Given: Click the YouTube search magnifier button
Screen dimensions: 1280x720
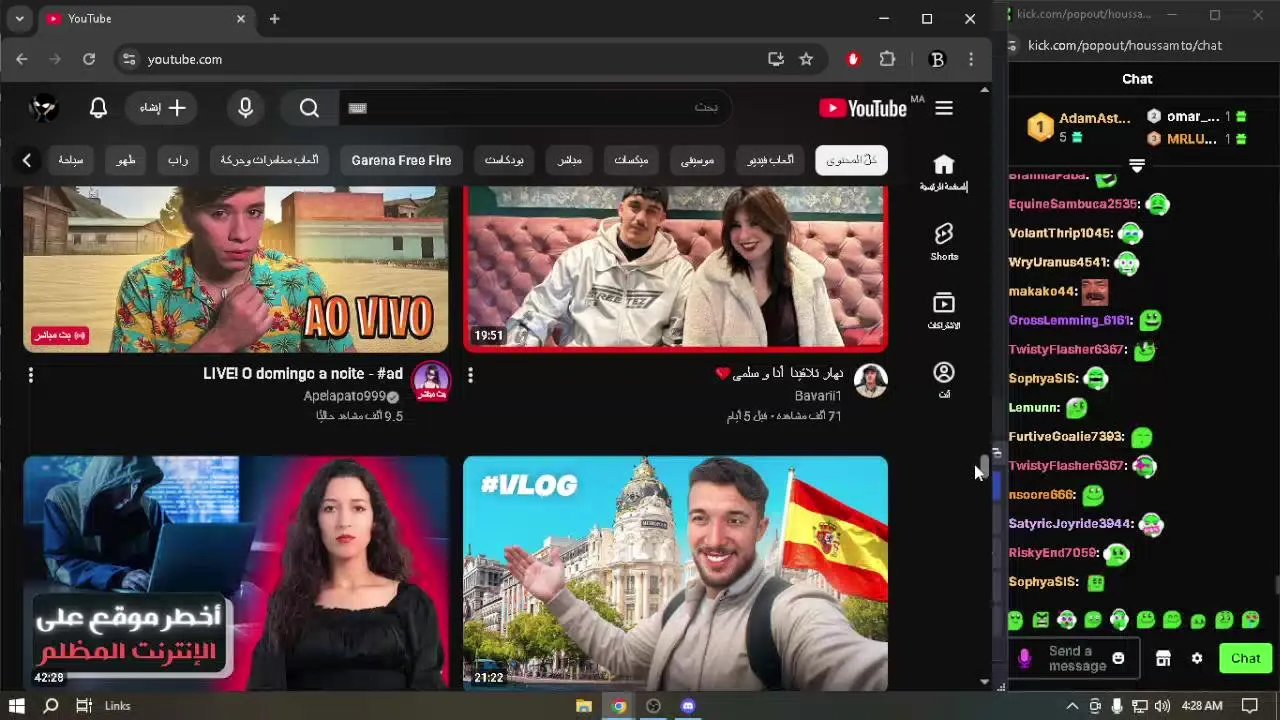Looking at the screenshot, I should (x=309, y=108).
